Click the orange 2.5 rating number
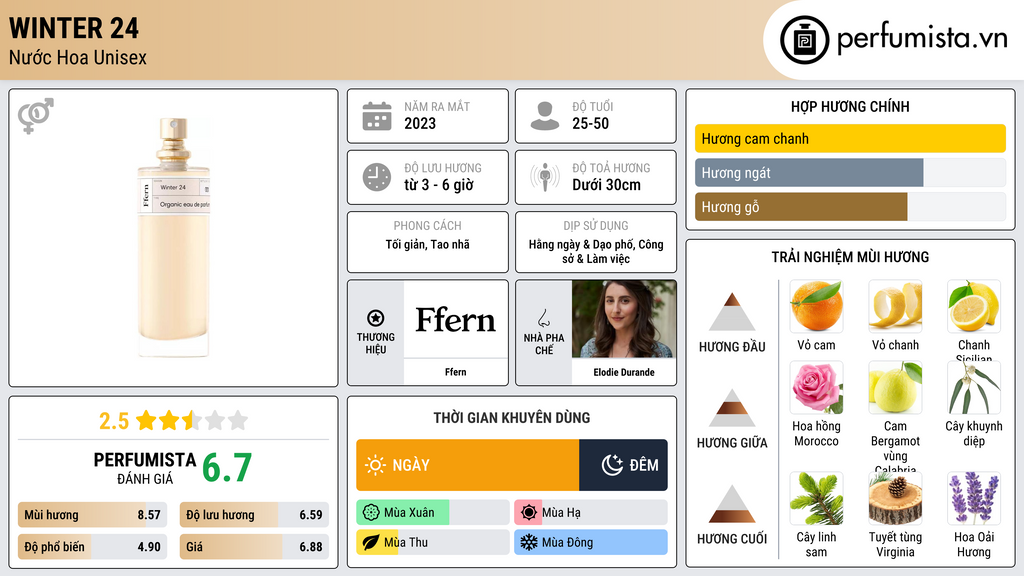This screenshot has height=576, width=1024. tap(114, 421)
